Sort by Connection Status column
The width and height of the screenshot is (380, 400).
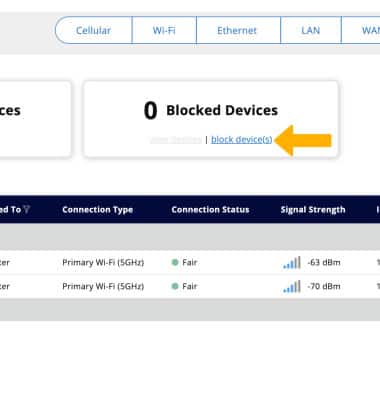pyautogui.click(x=210, y=210)
